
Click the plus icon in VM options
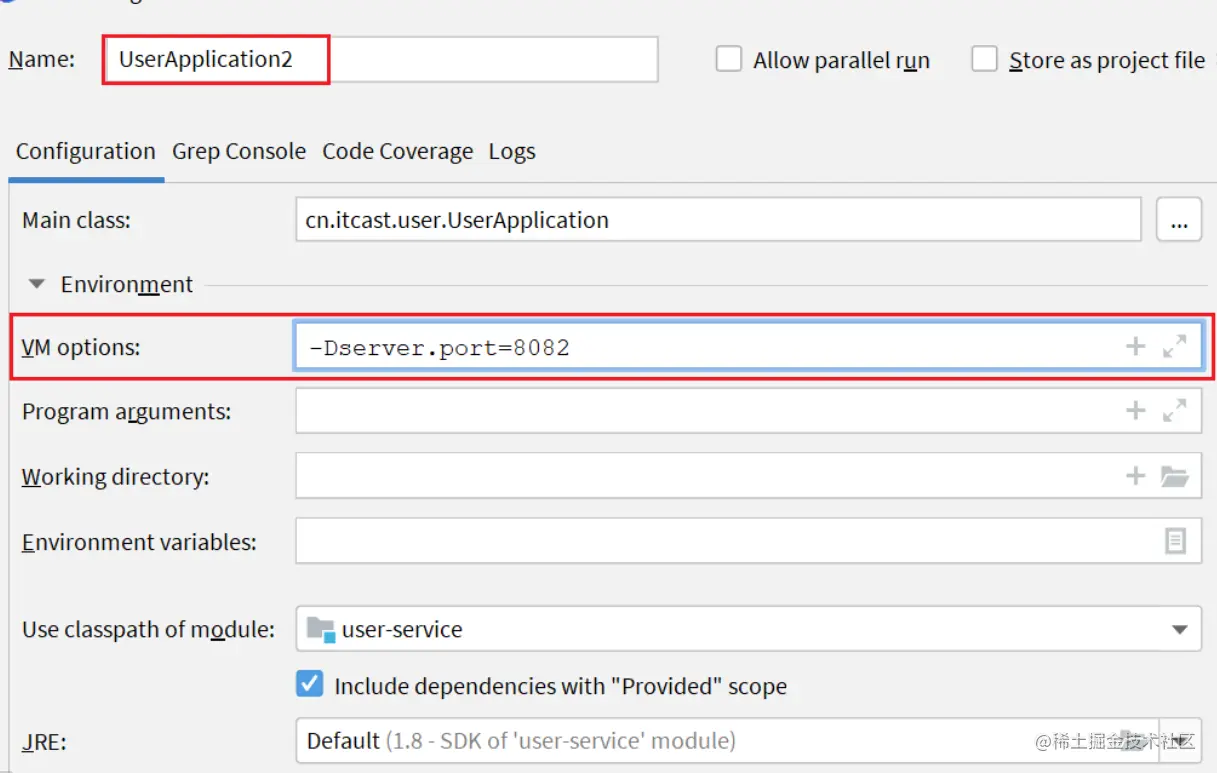point(1135,347)
